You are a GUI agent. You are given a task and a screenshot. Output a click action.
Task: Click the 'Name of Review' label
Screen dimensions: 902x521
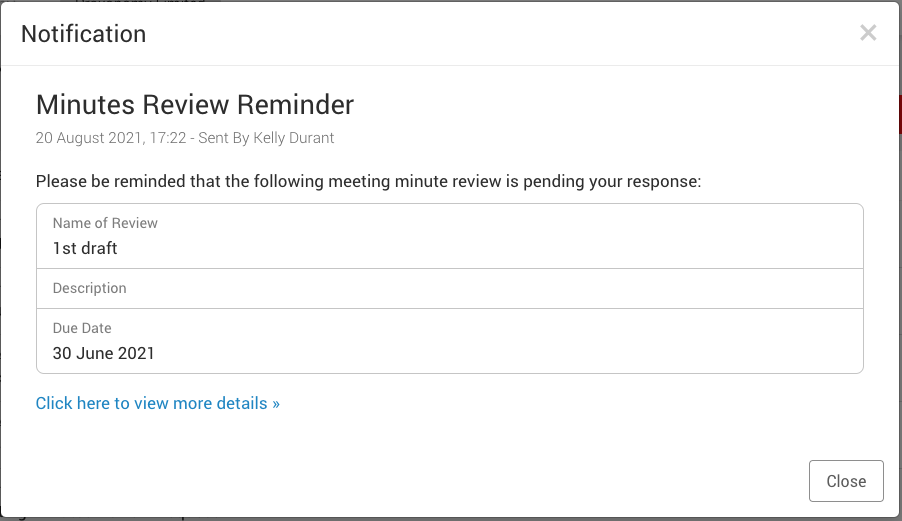click(x=105, y=223)
